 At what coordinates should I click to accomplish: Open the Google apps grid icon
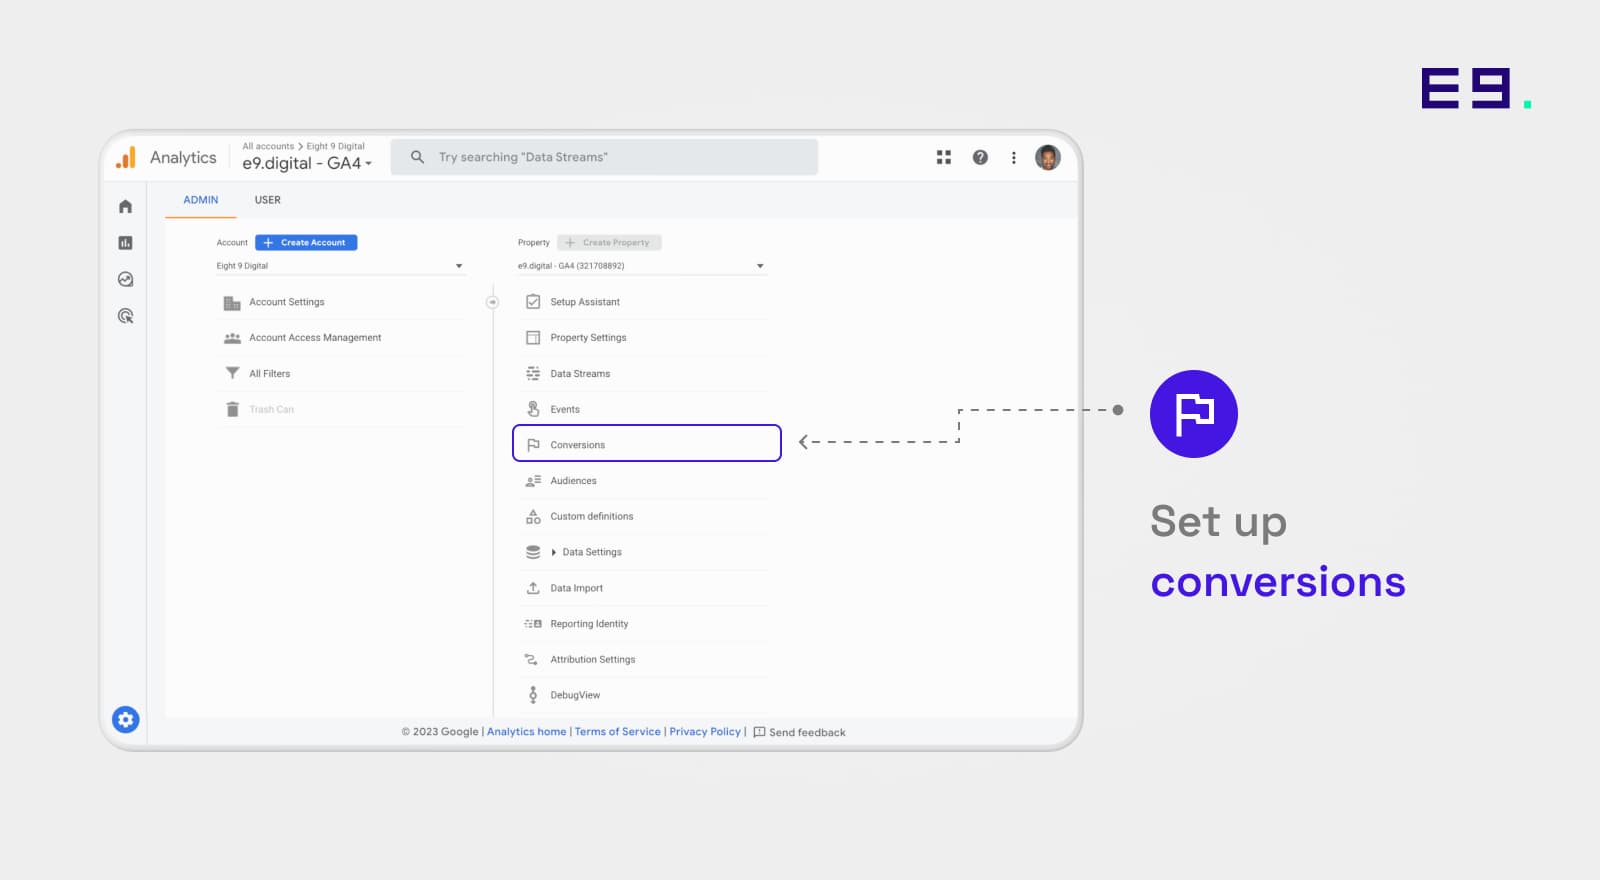943,157
